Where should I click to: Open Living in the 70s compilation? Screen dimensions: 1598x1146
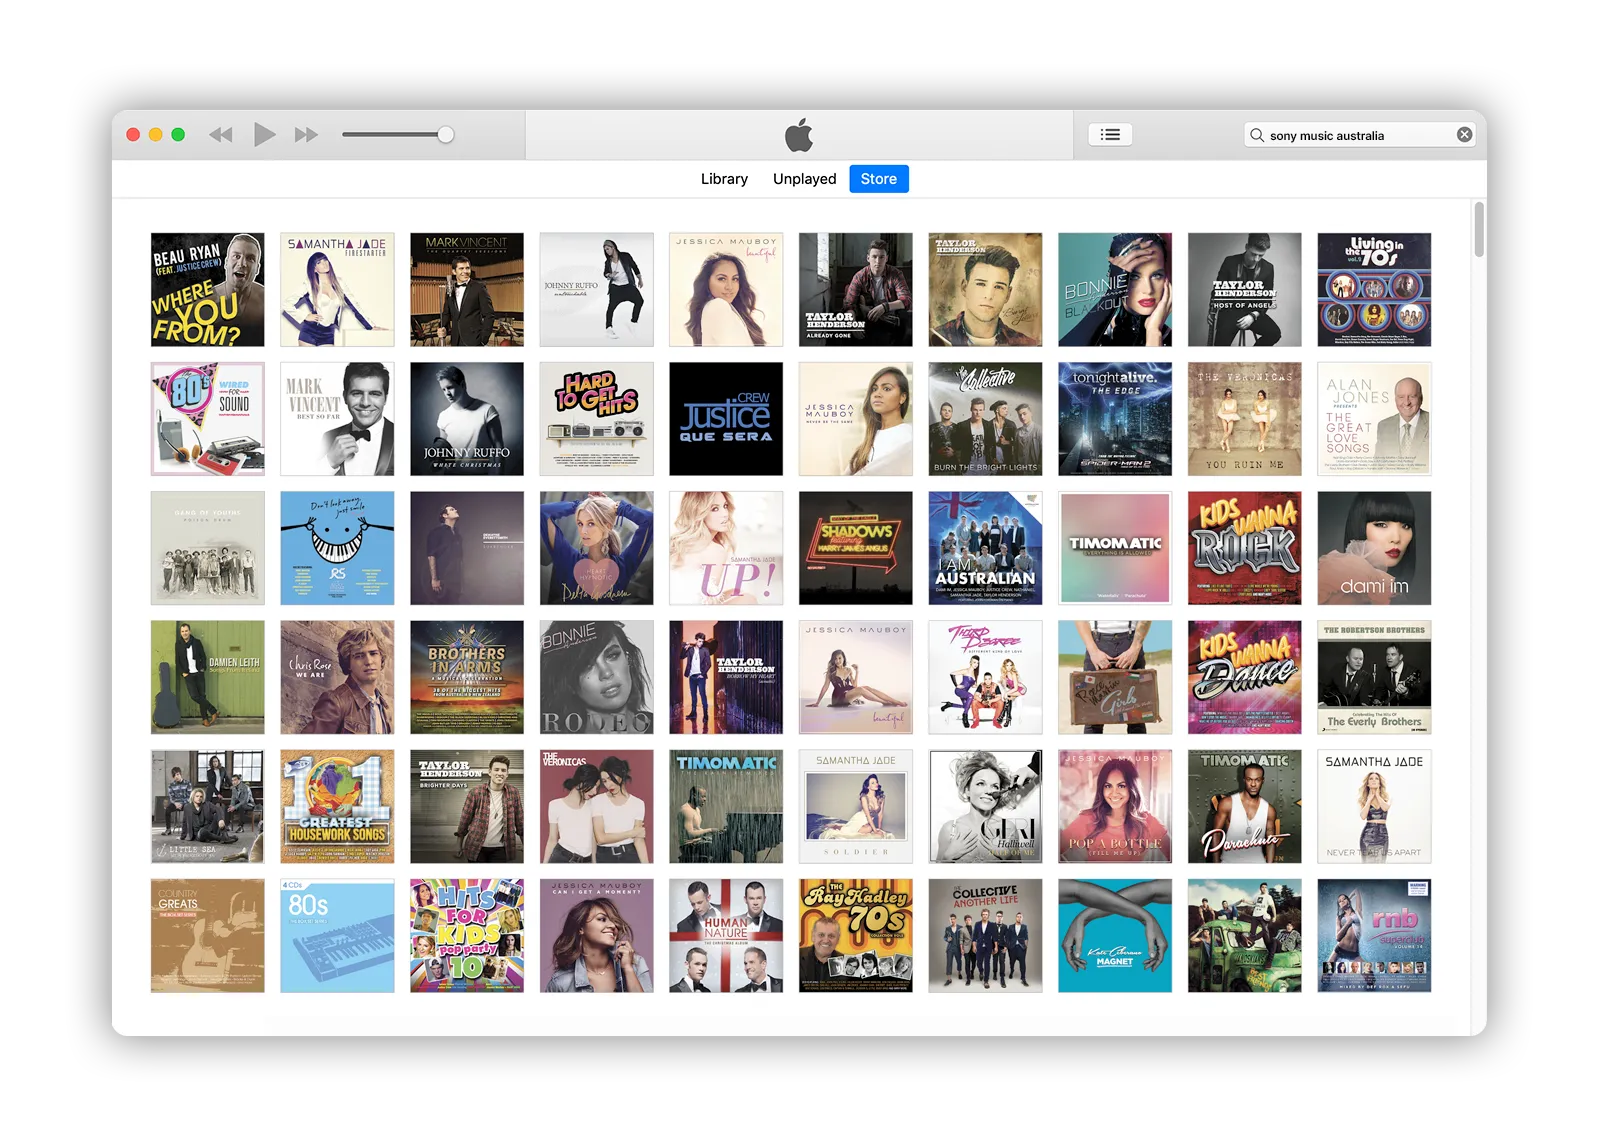click(1374, 290)
